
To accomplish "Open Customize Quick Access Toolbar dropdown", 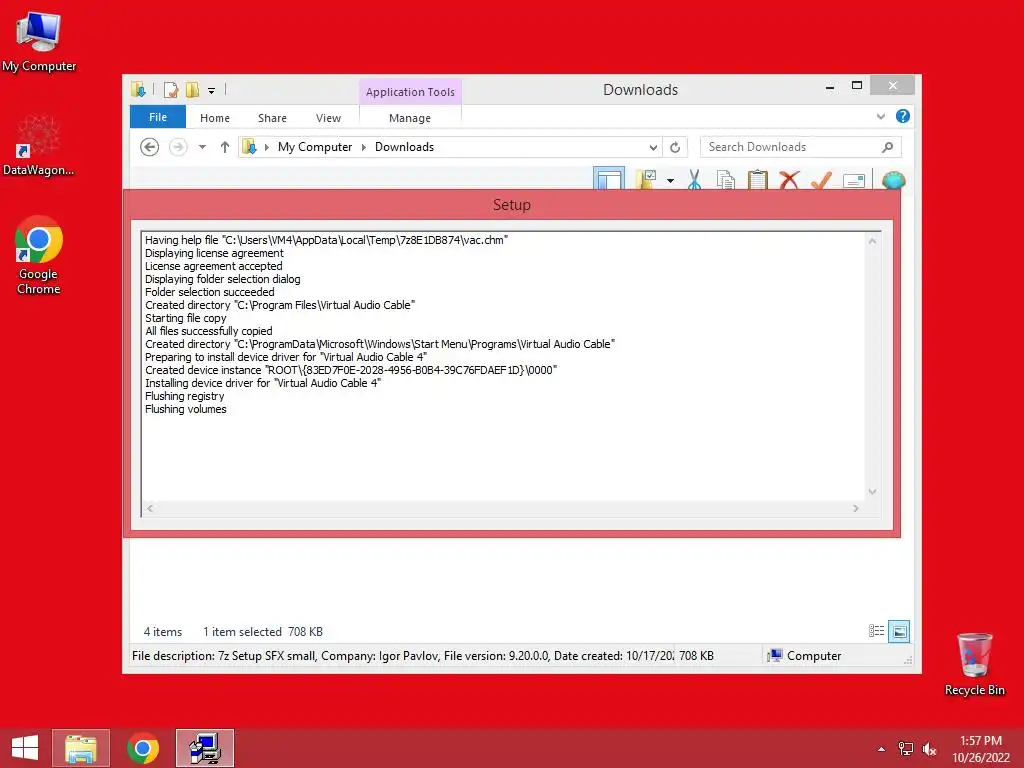I will pyautogui.click(x=212, y=91).
